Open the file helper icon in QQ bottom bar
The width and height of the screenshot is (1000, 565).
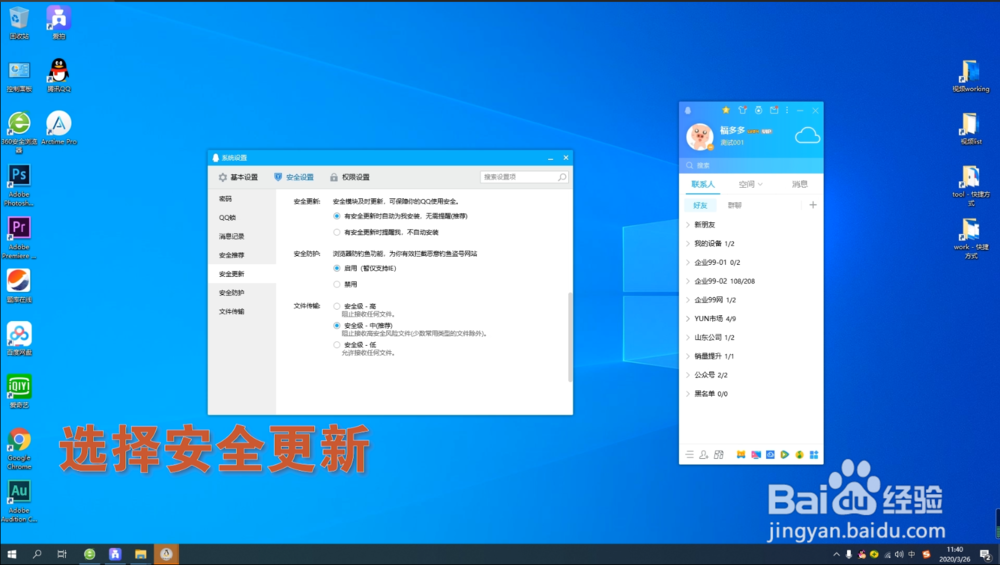[719, 455]
